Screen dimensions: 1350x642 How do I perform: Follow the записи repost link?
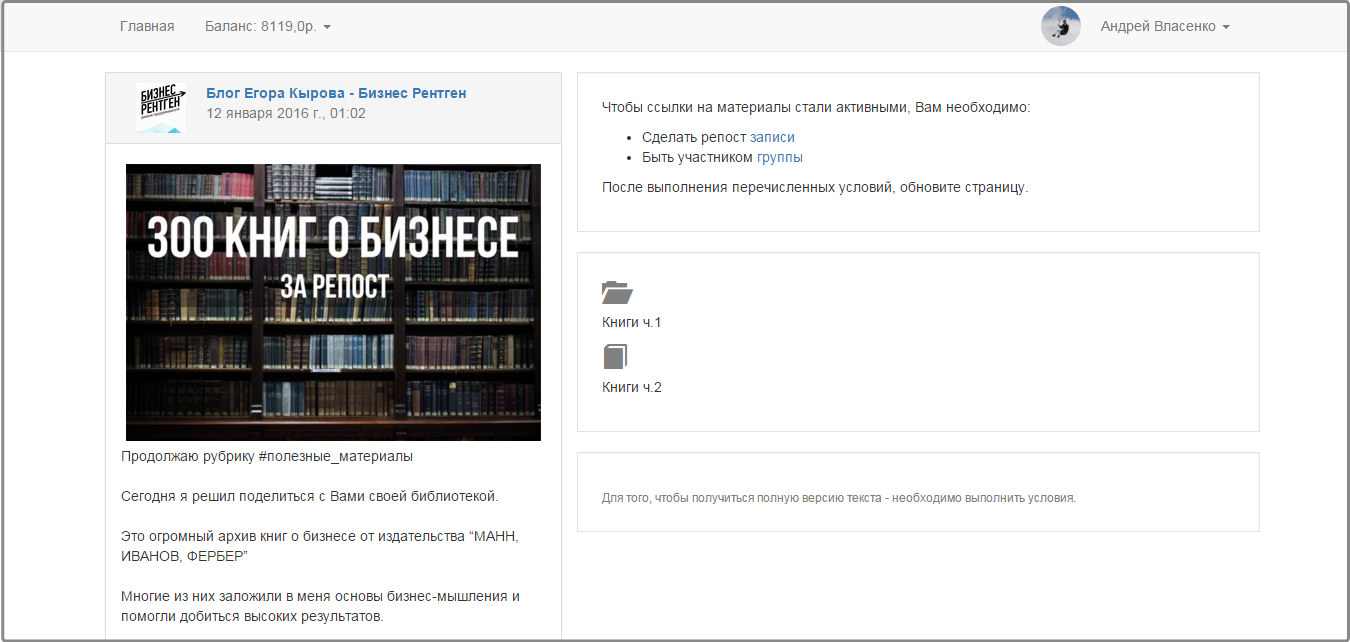click(772, 137)
